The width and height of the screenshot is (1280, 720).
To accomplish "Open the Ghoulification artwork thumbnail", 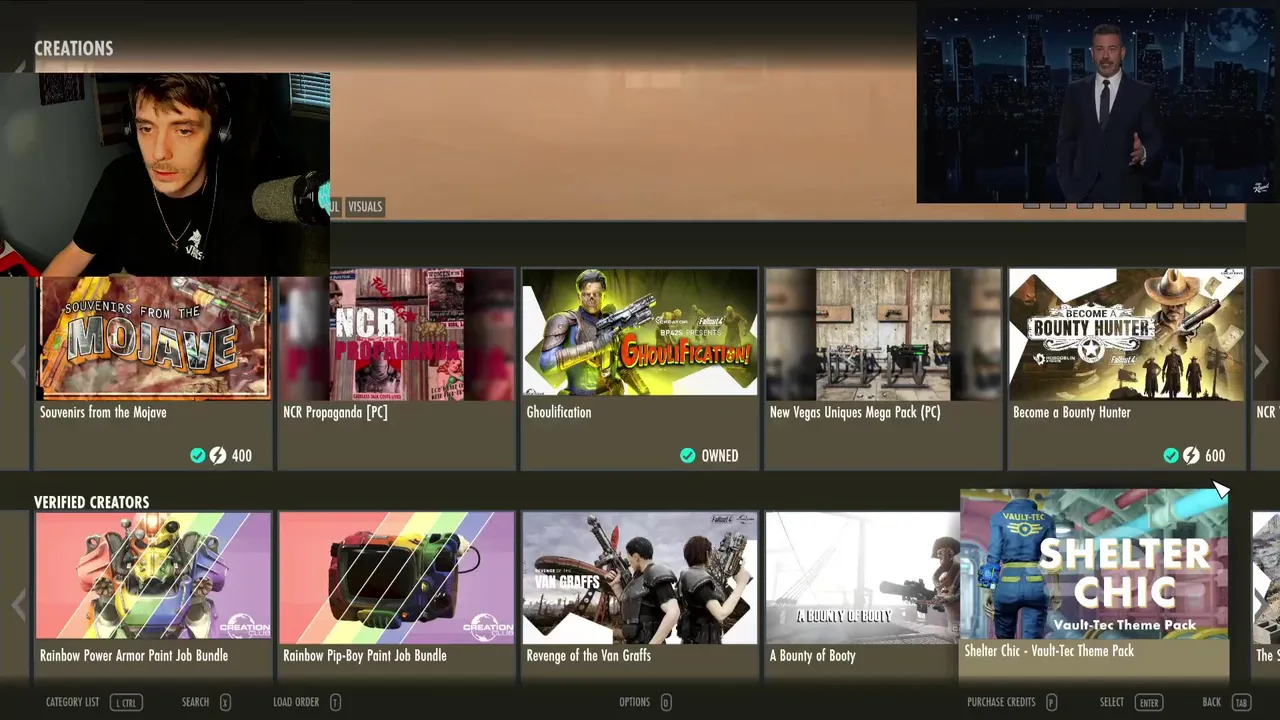I will coord(640,334).
